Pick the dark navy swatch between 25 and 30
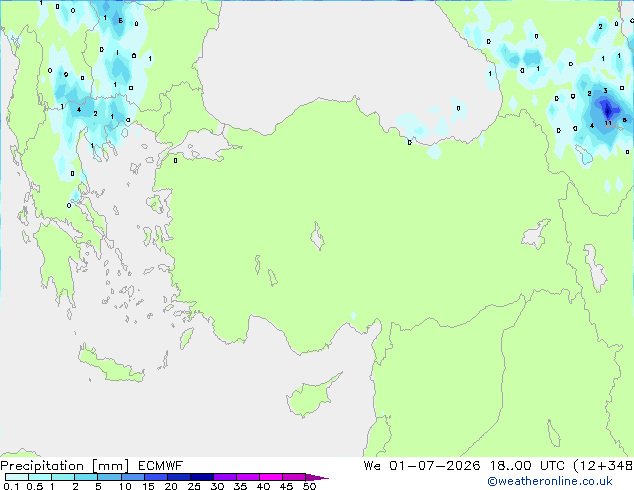This screenshot has height=490, width=634. 202,477
